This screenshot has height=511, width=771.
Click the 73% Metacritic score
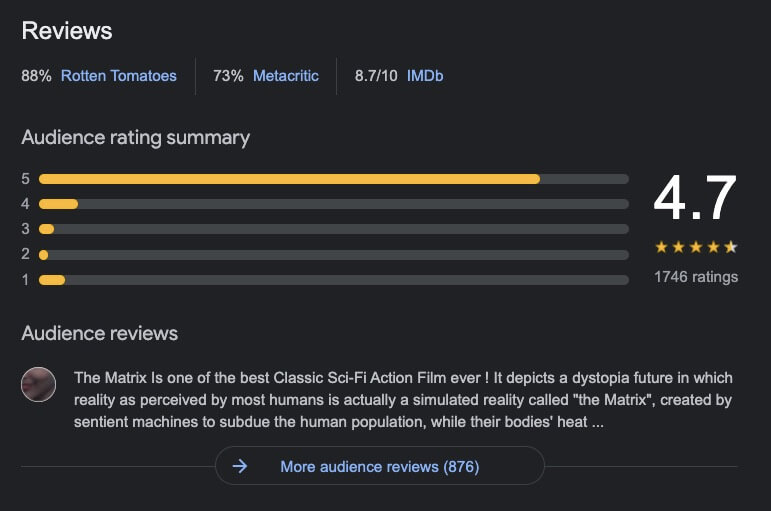click(228, 76)
